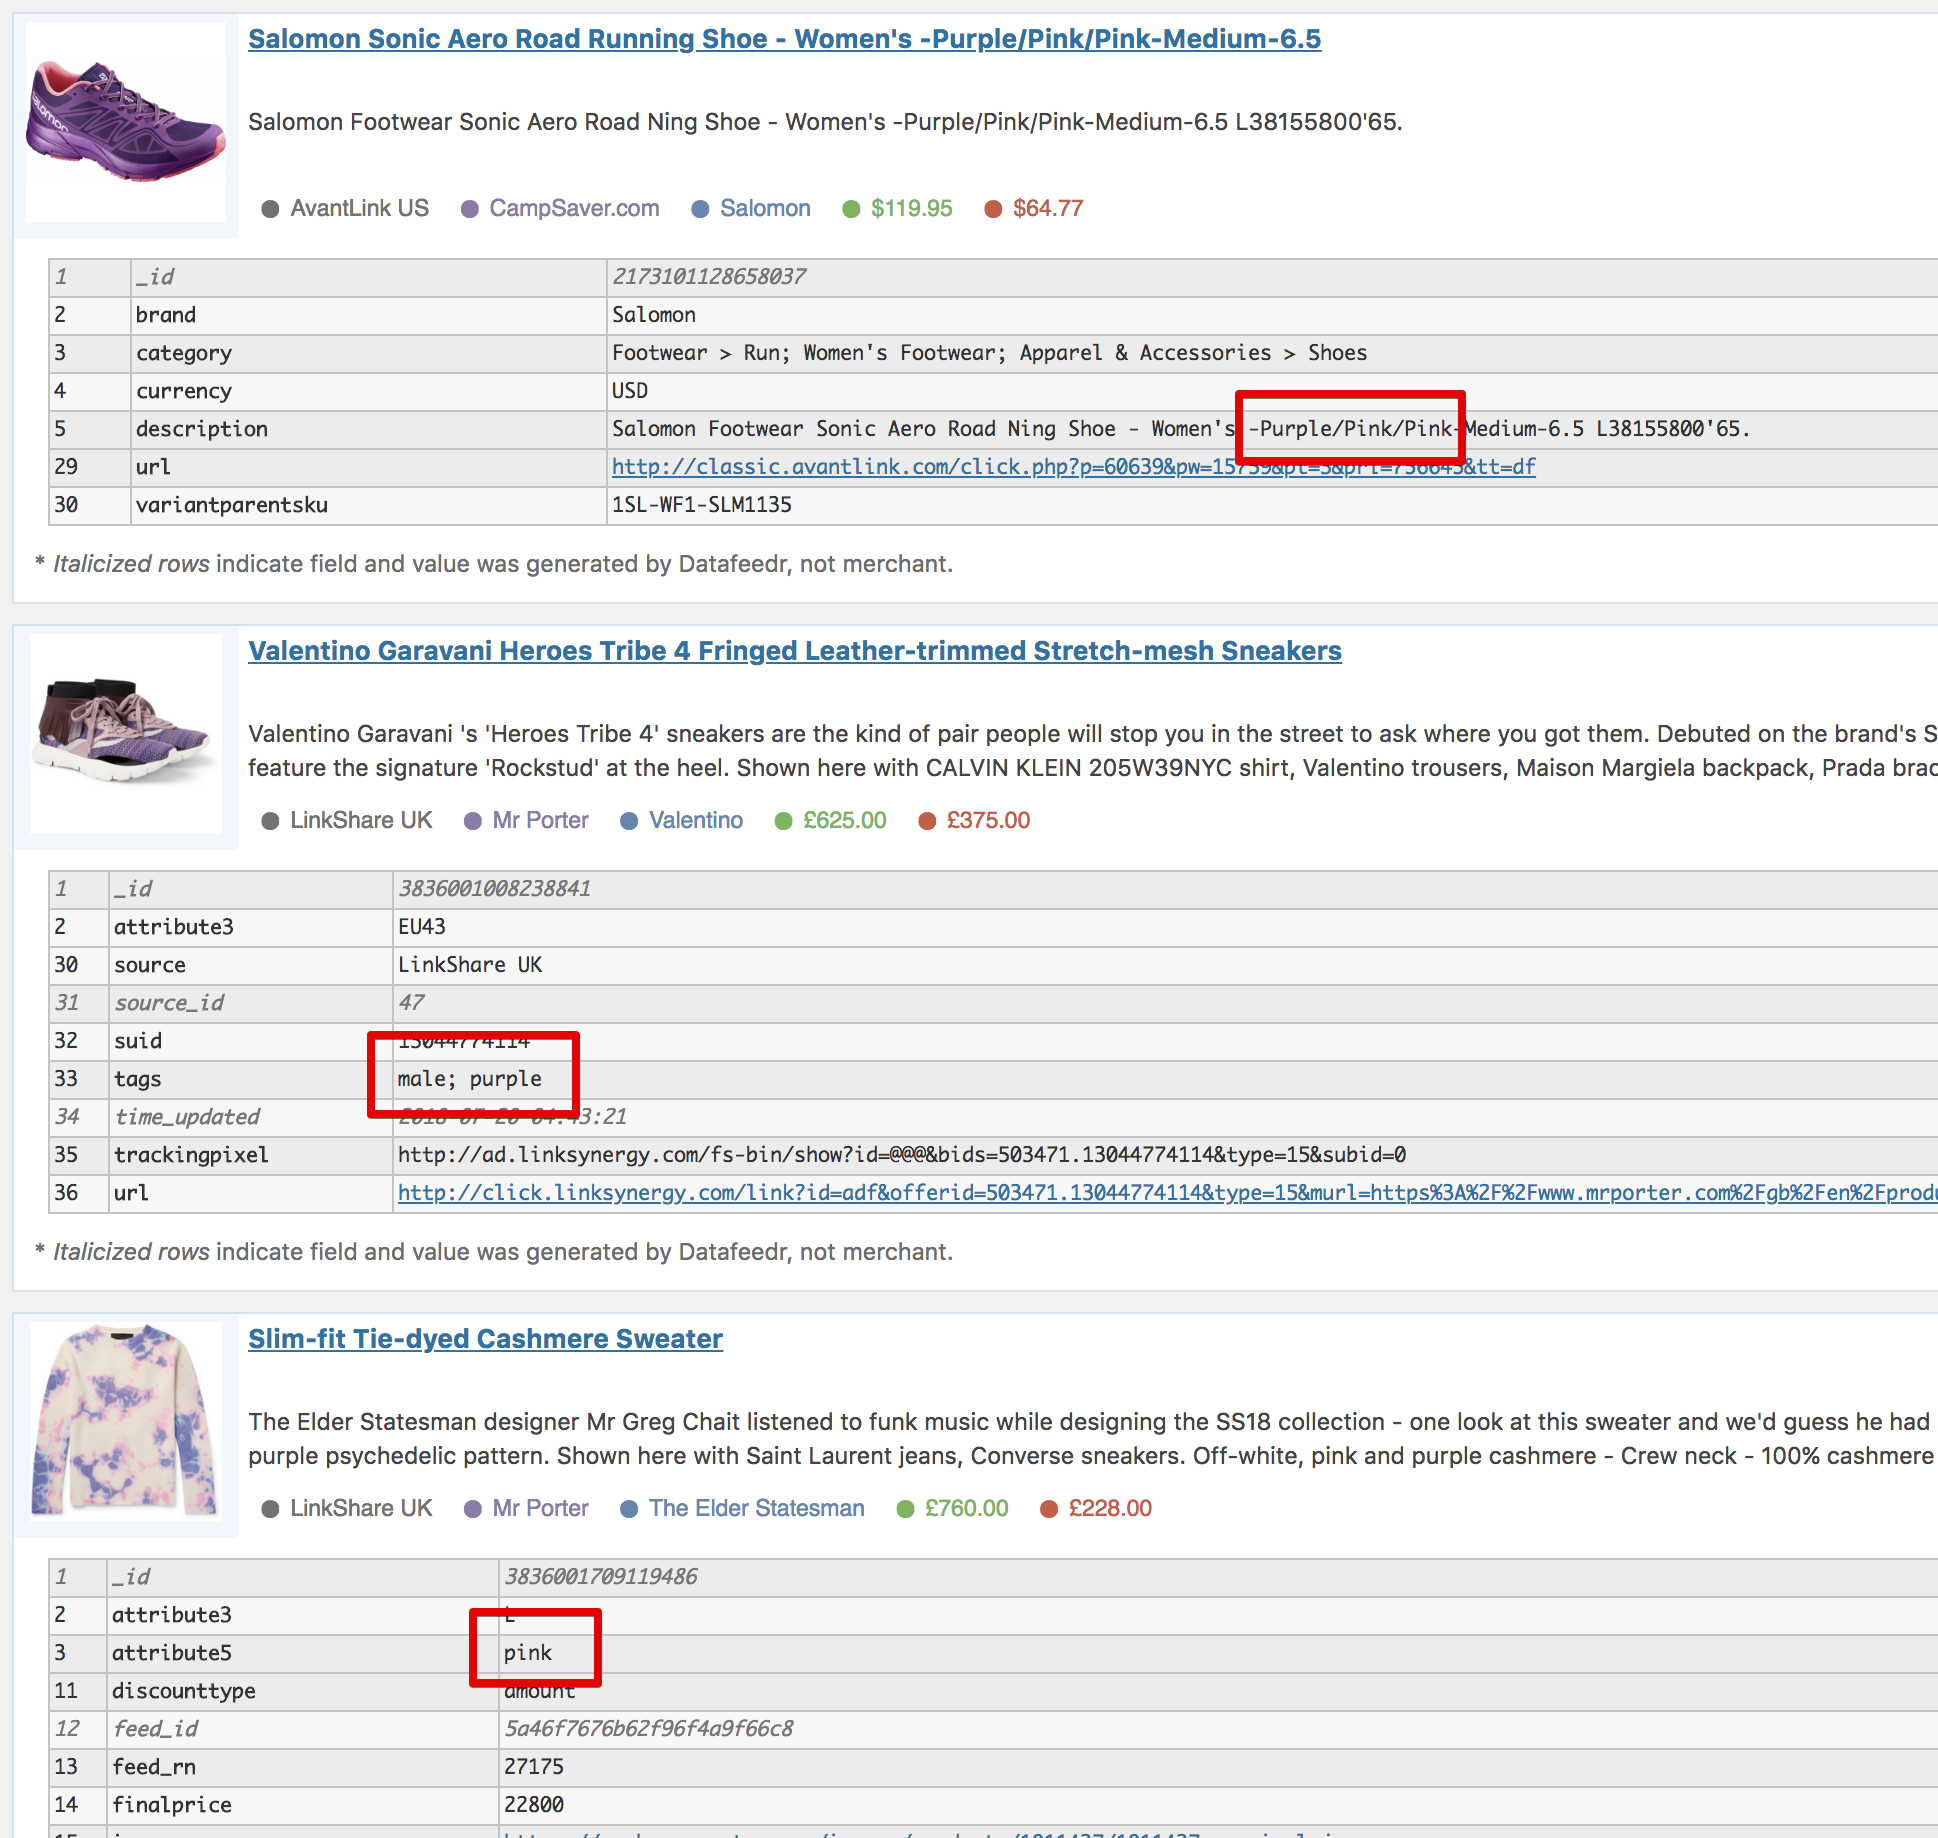Click the source_id value 47
Viewport: 1938px width, 1838px height.
coord(411,1003)
